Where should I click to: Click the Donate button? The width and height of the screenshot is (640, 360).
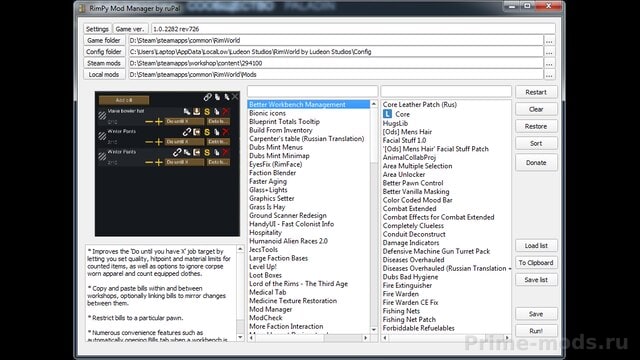[x=536, y=162]
